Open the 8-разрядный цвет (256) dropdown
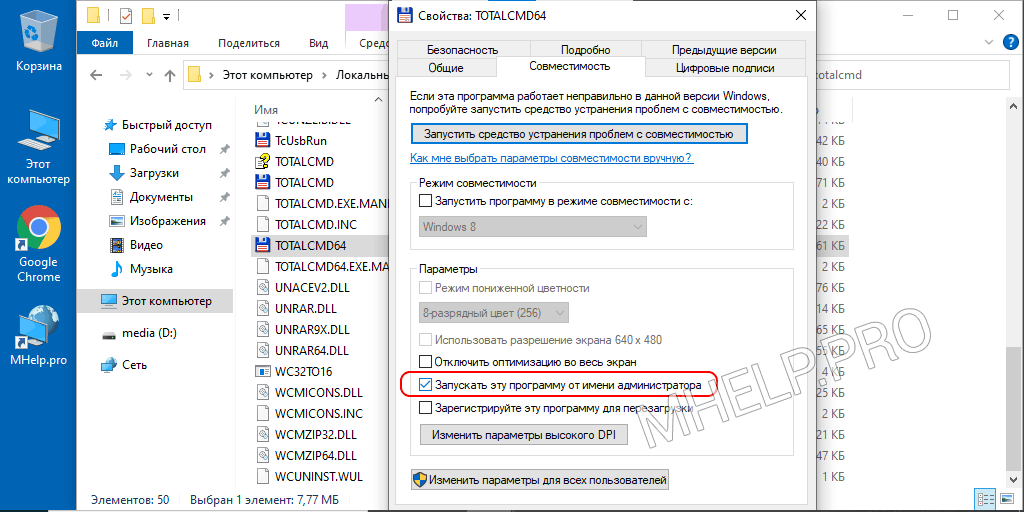 click(x=493, y=312)
